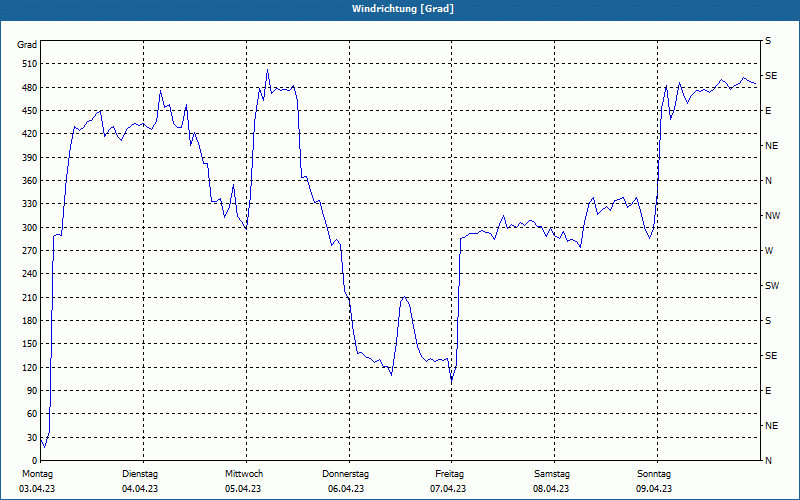Click the 210 degree axis label
This screenshot has width=800, height=500.
[30, 297]
